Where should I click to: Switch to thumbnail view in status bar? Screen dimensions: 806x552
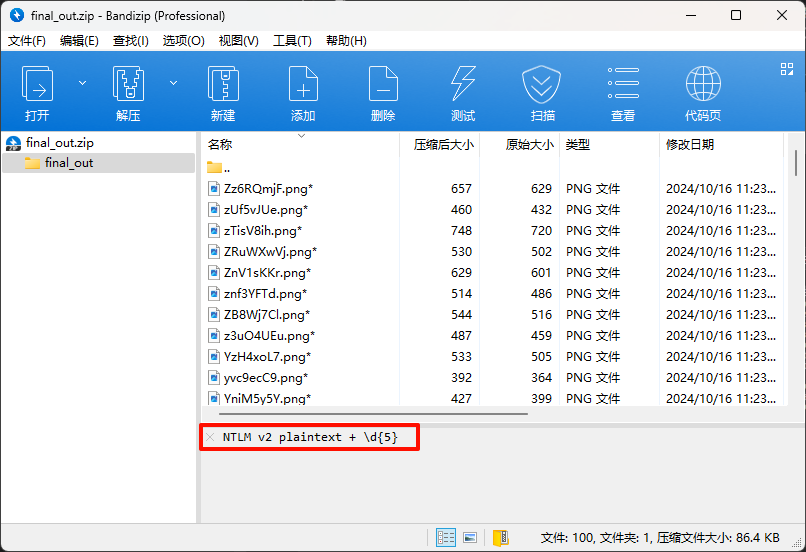click(x=470, y=537)
